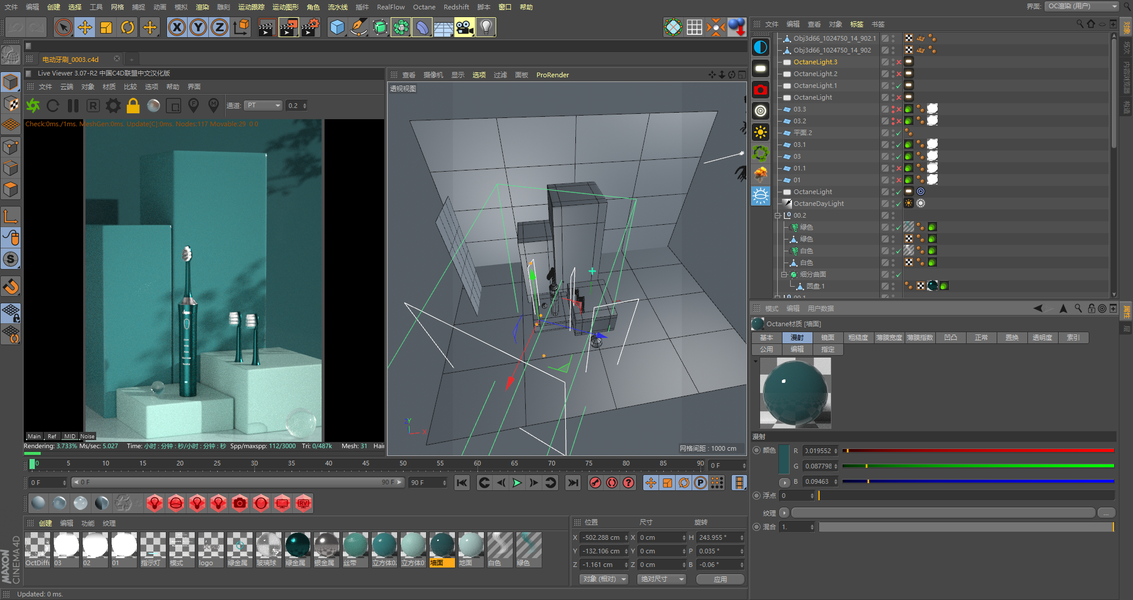
Task: Open Live Viewer settings gear
Action: pos(113,106)
